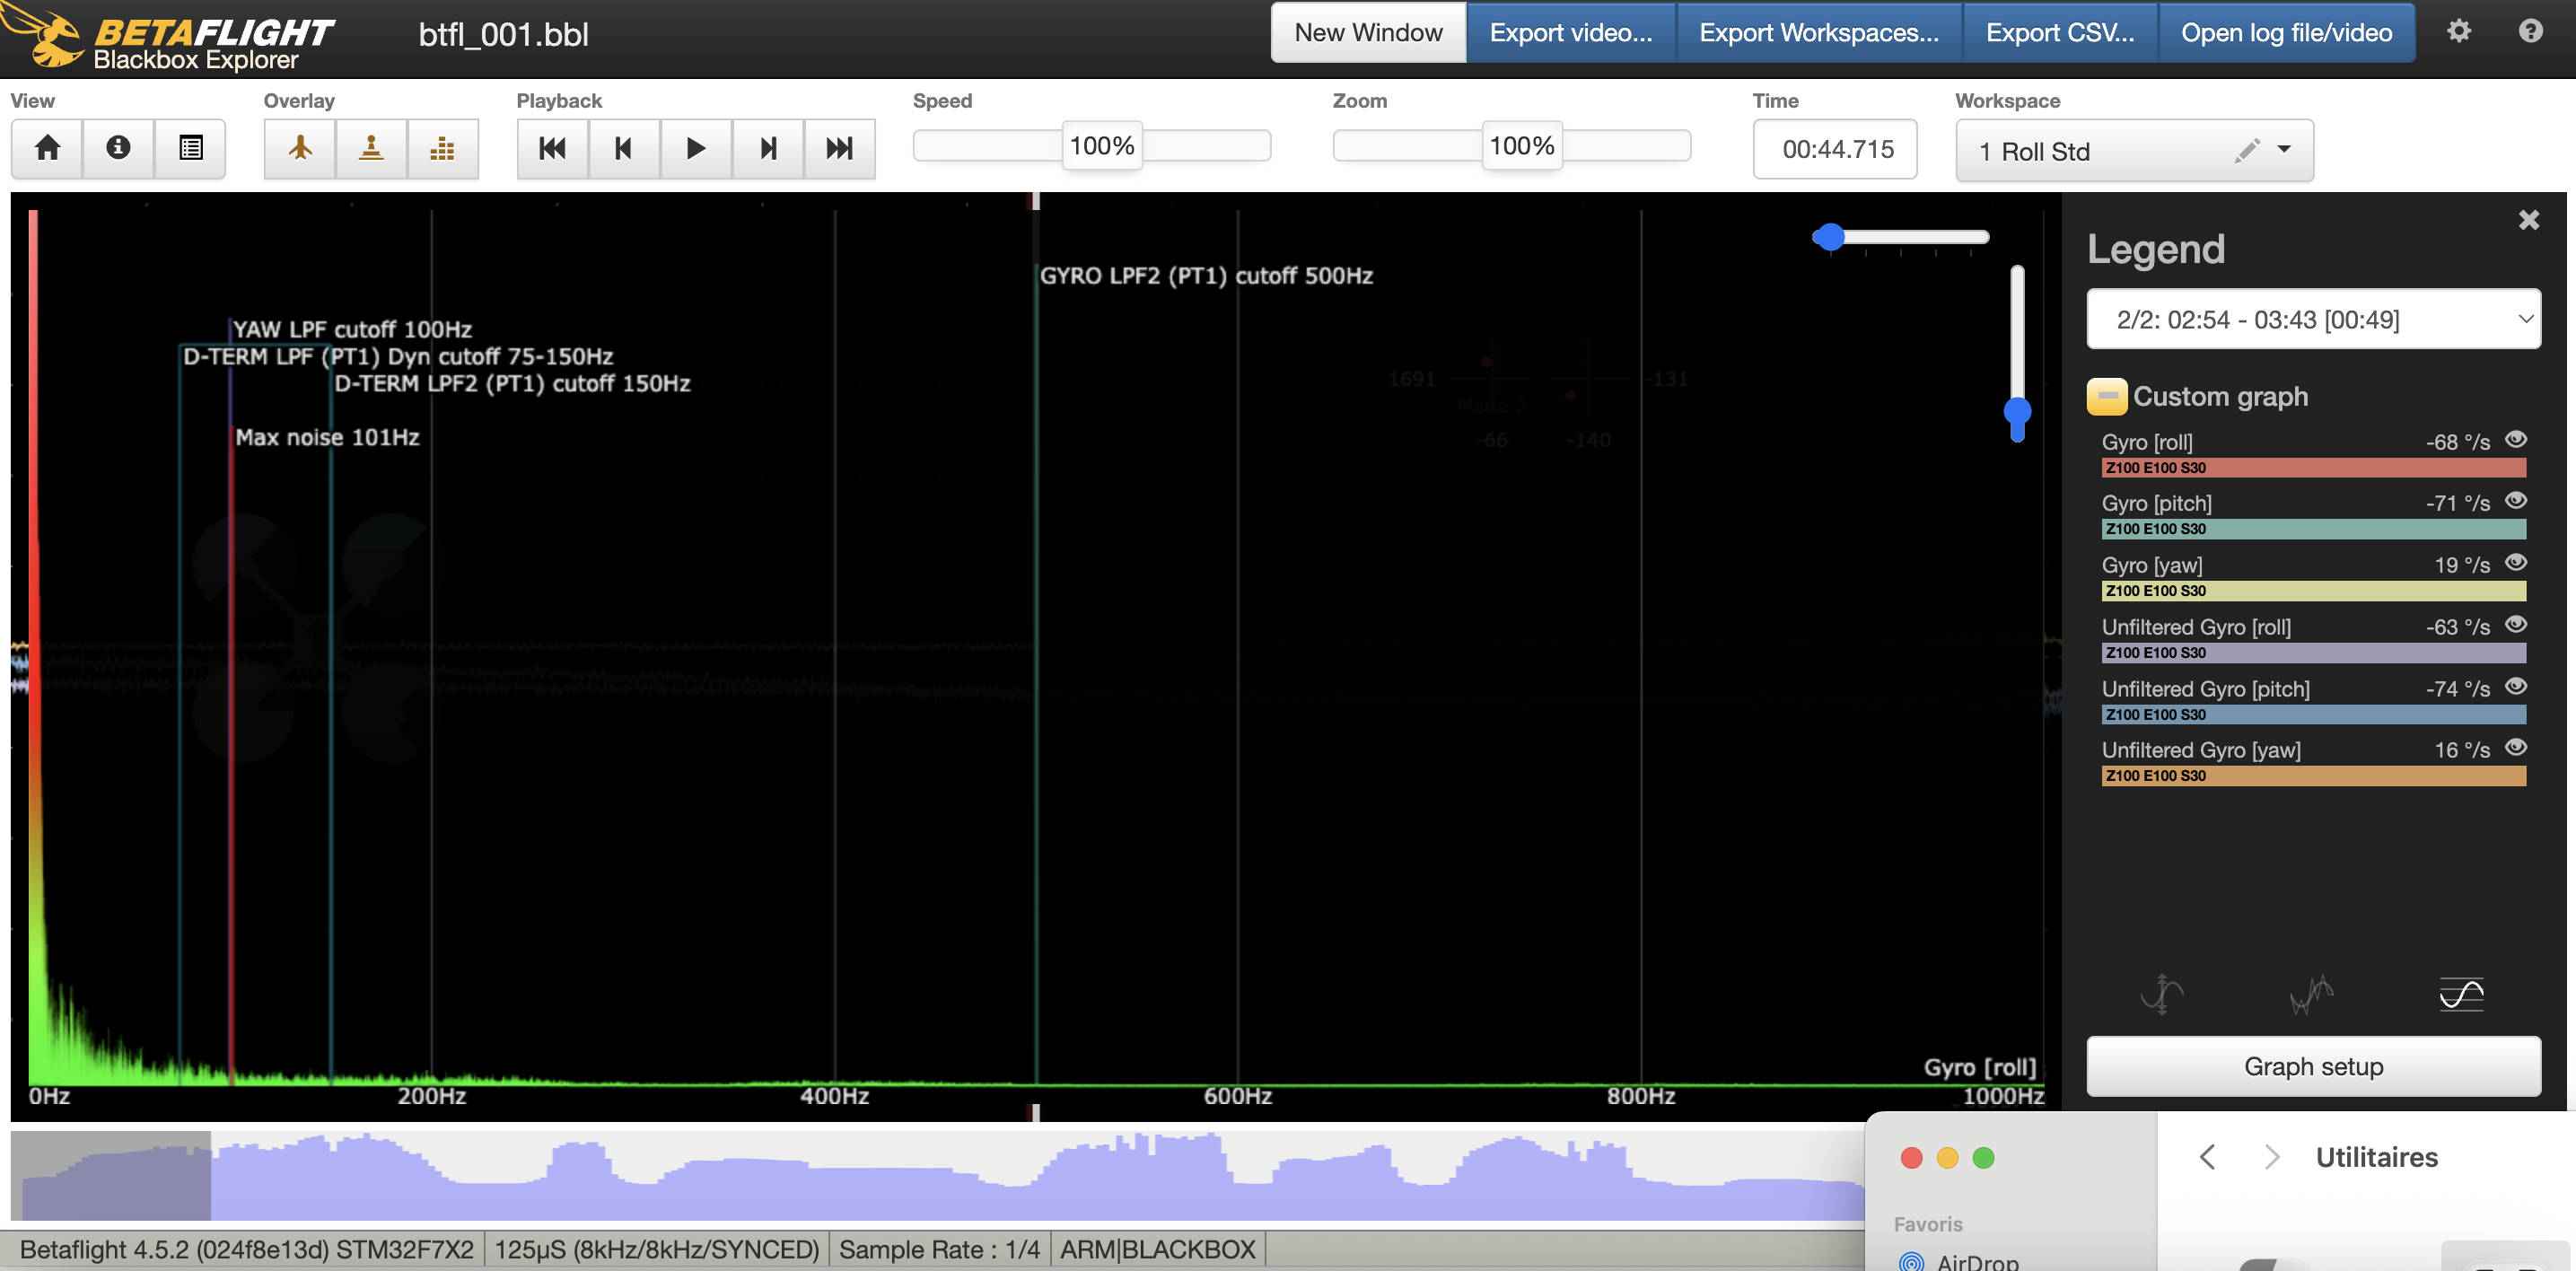Viewport: 2576px width, 1271px height.
Task: Click the Graph setup button
Action: click(x=2313, y=1066)
